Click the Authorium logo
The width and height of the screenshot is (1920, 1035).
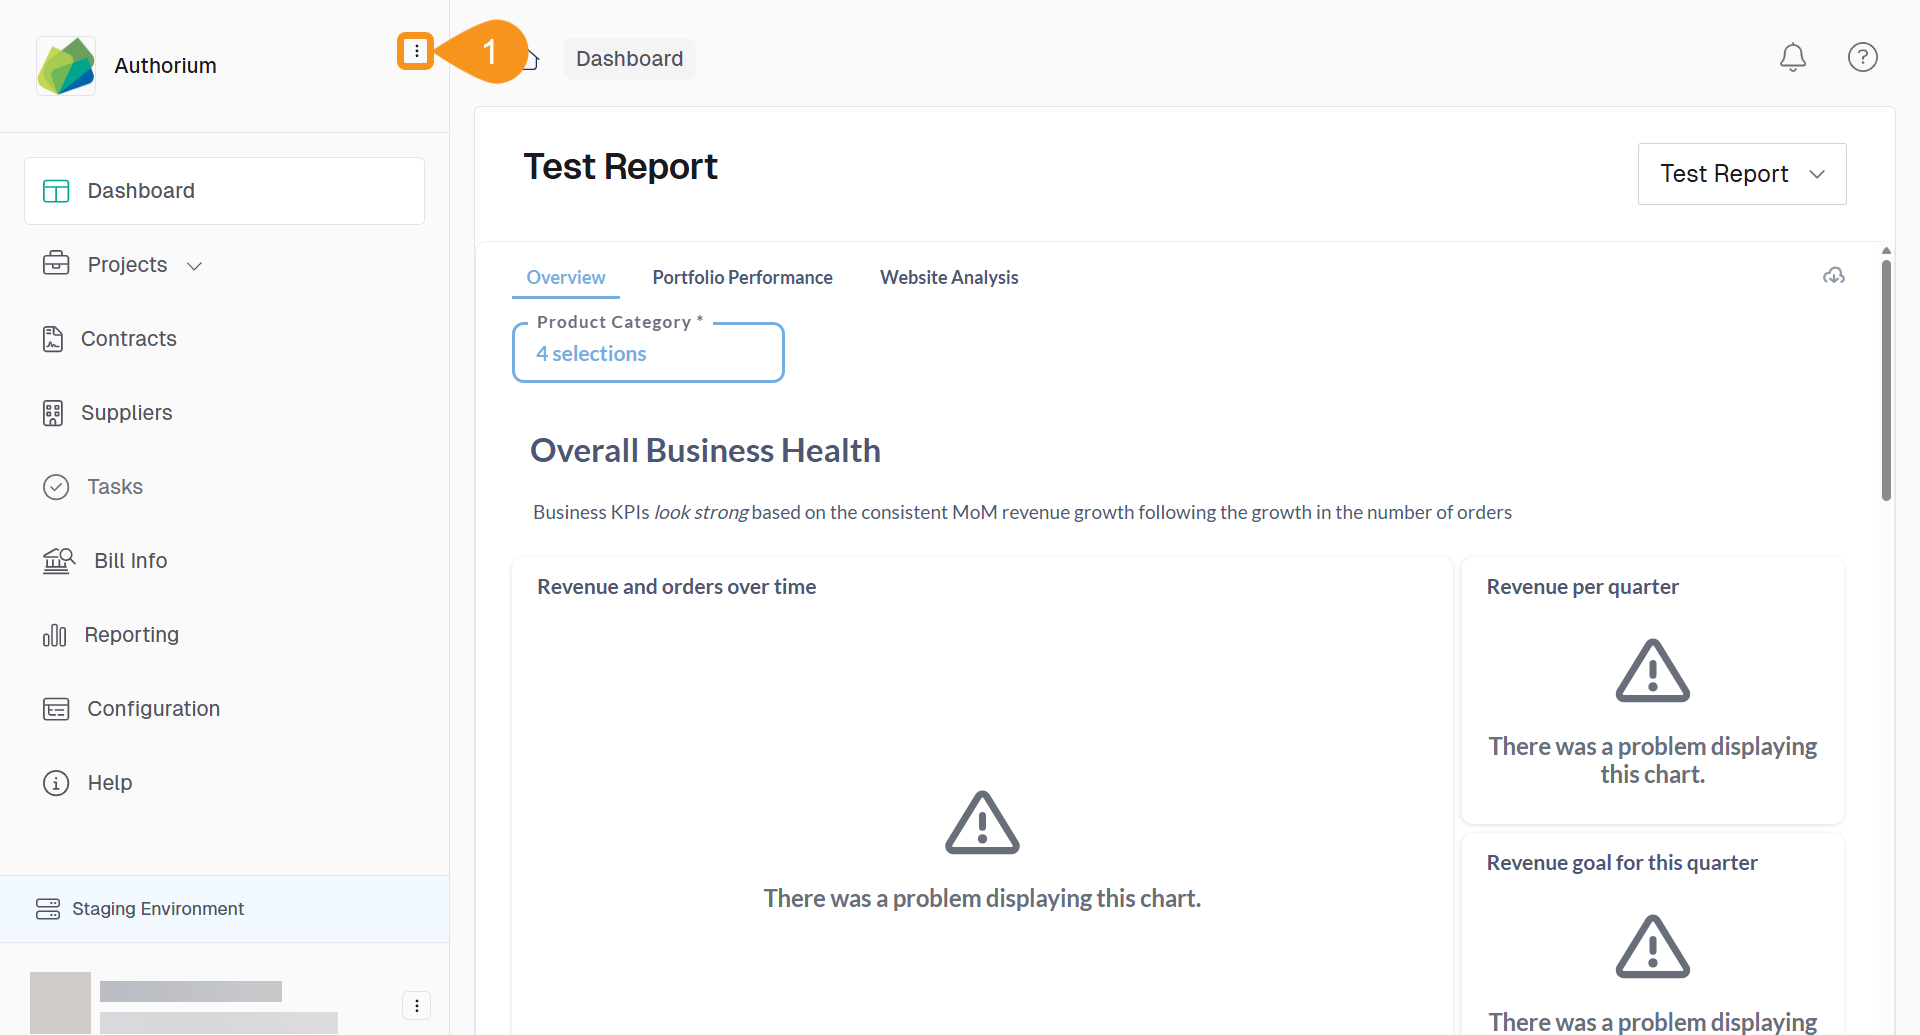click(66, 66)
